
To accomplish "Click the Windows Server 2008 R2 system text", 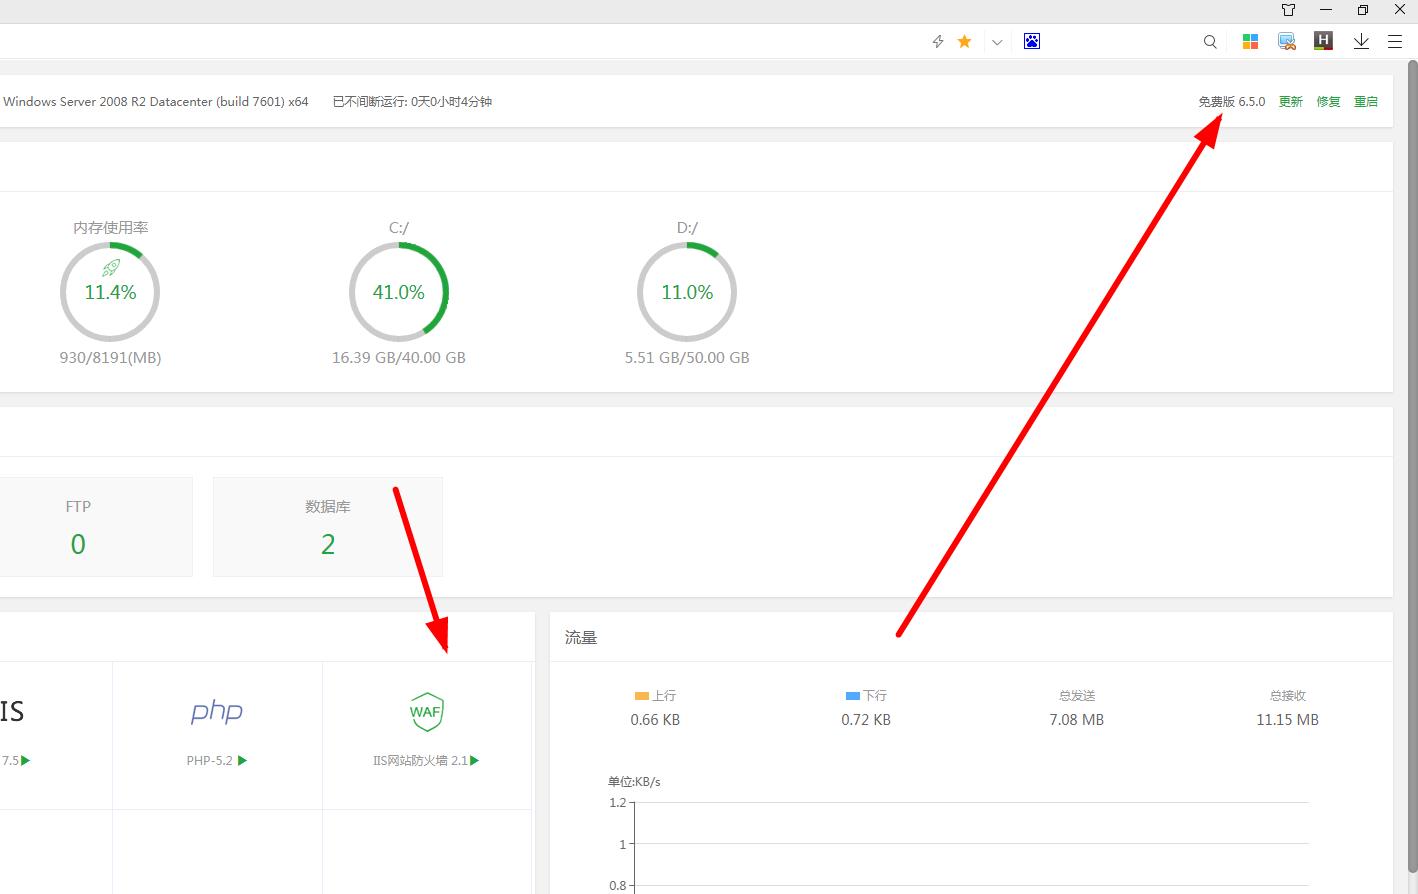I will [x=156, y=101].
